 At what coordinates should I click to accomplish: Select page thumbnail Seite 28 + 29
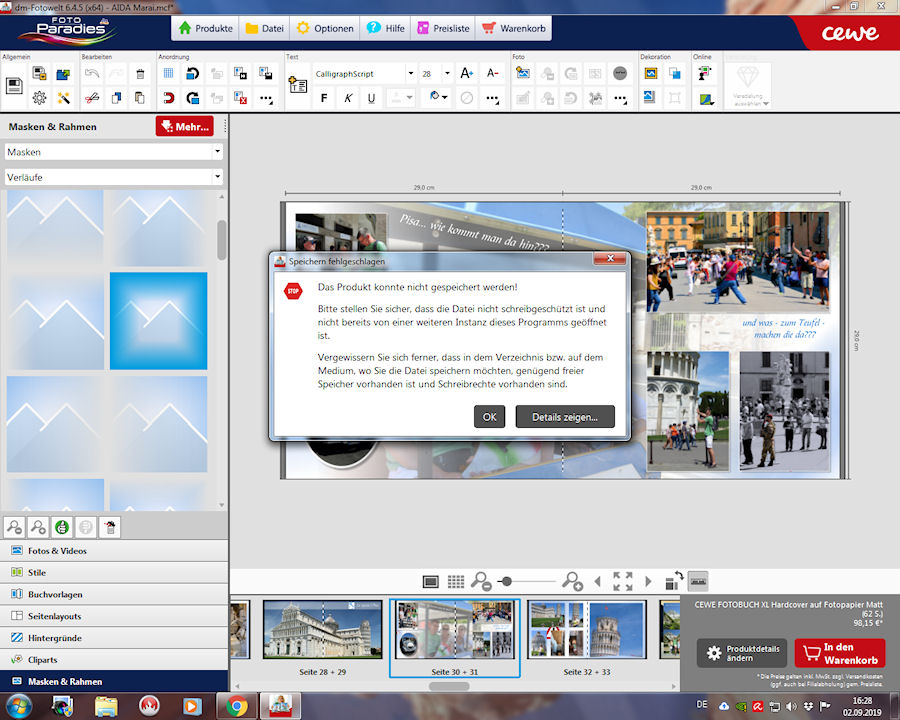322,629
